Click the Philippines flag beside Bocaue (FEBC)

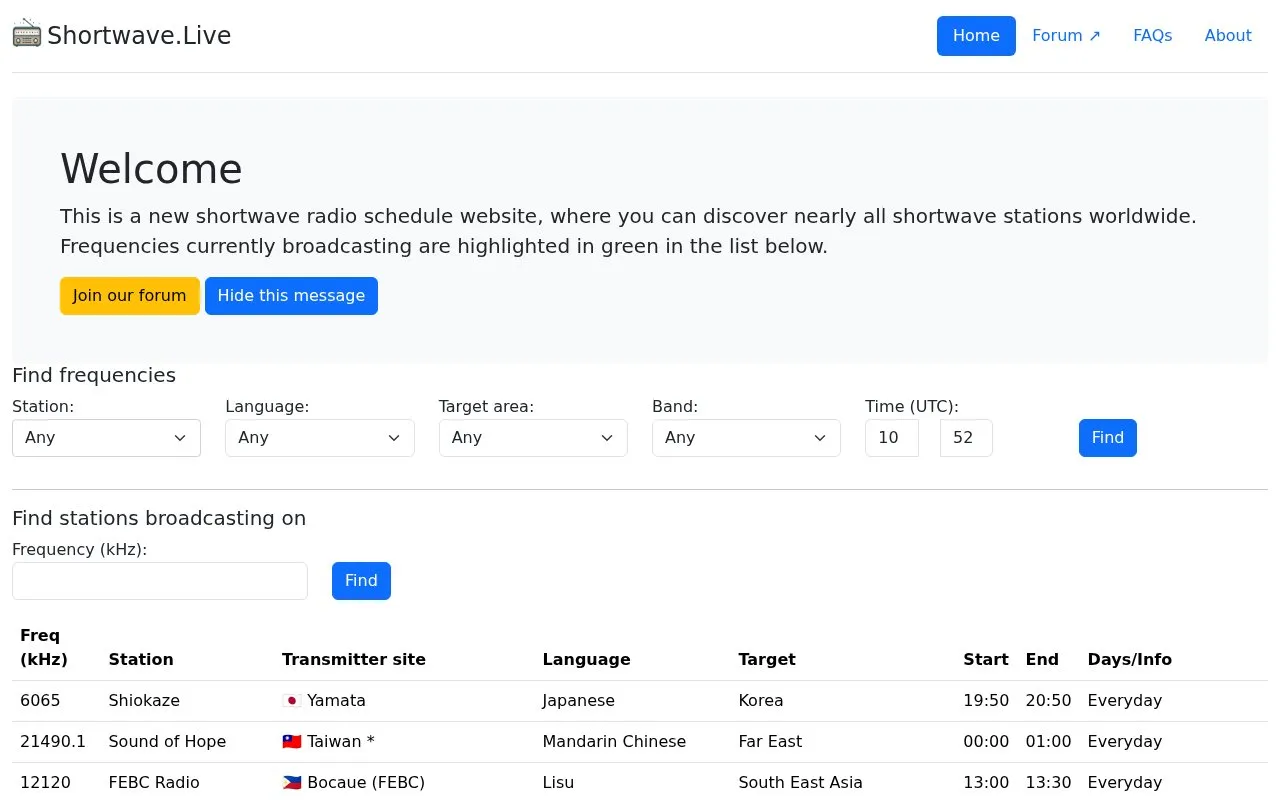292,783
